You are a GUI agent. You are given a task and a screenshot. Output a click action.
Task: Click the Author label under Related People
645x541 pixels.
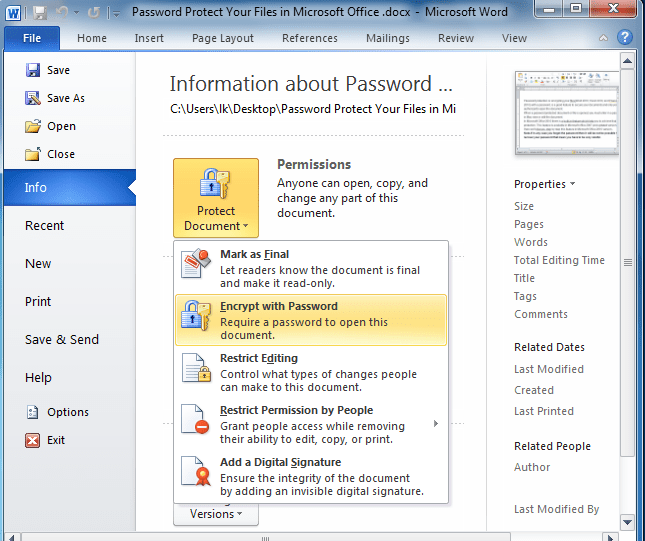532,467
